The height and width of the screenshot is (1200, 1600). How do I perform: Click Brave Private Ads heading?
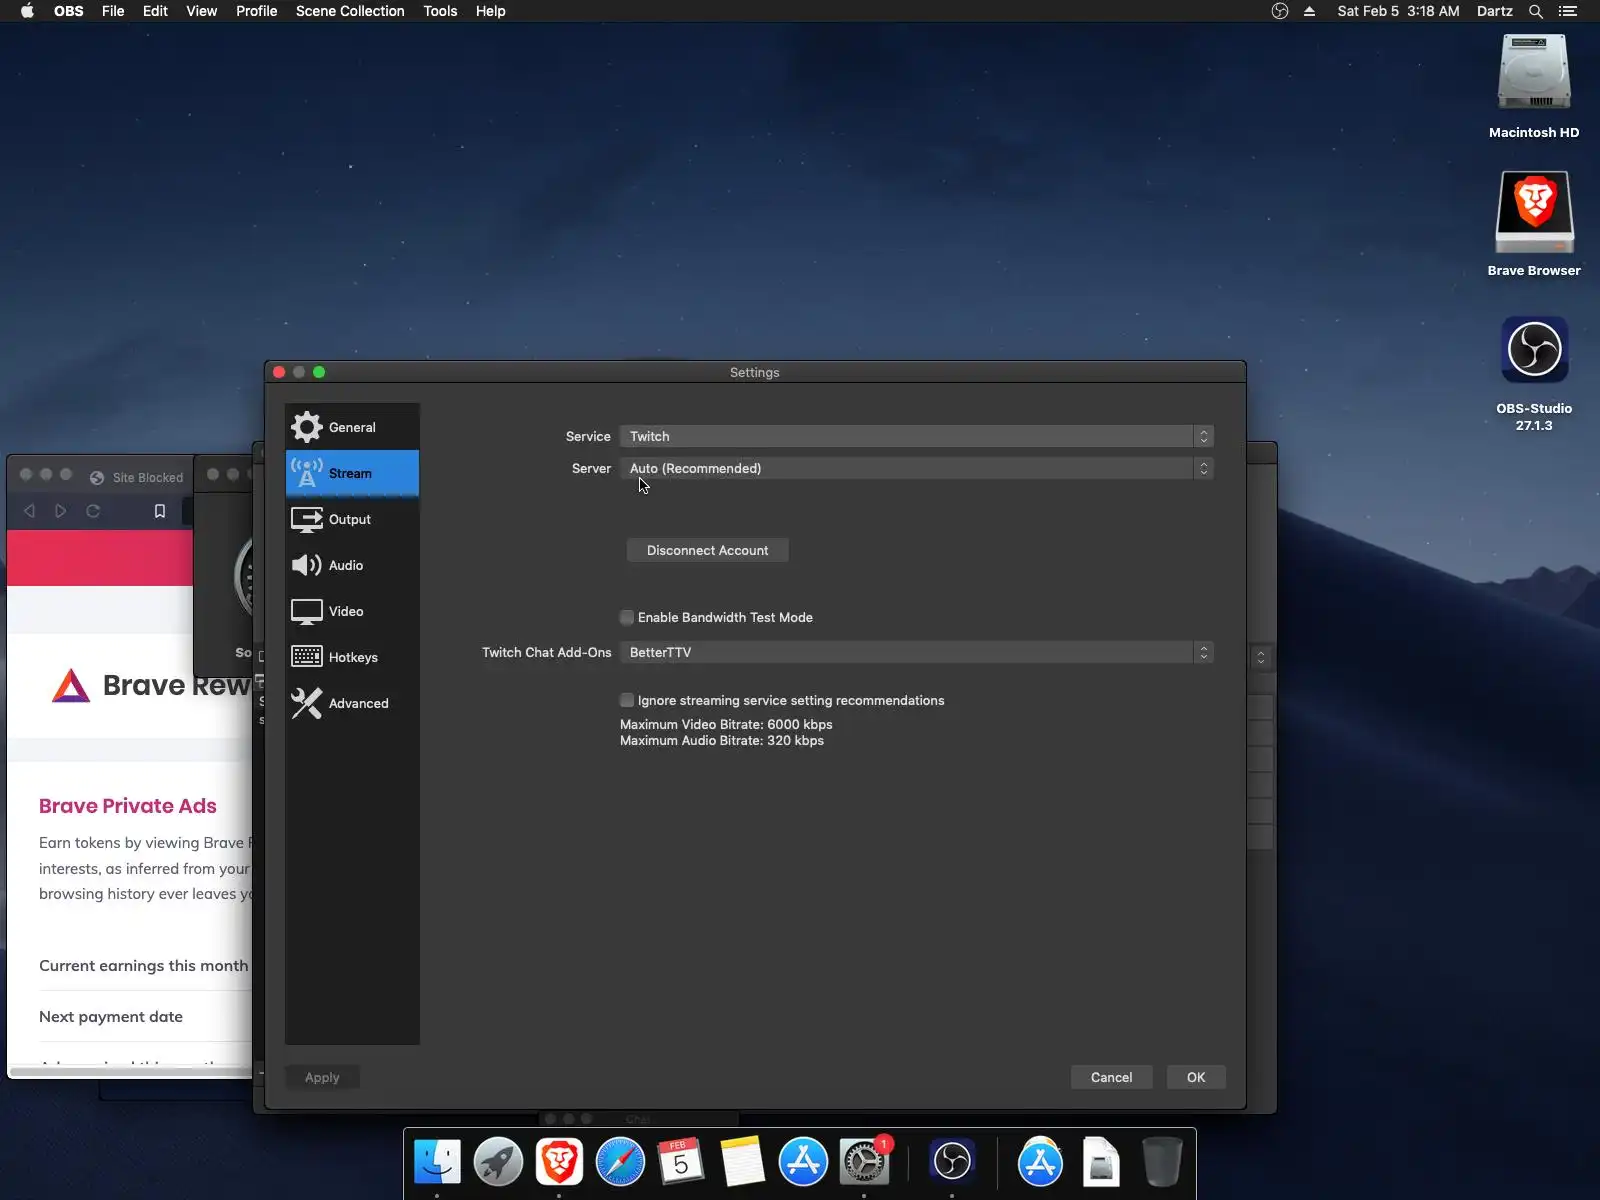(x=128, y=806)
